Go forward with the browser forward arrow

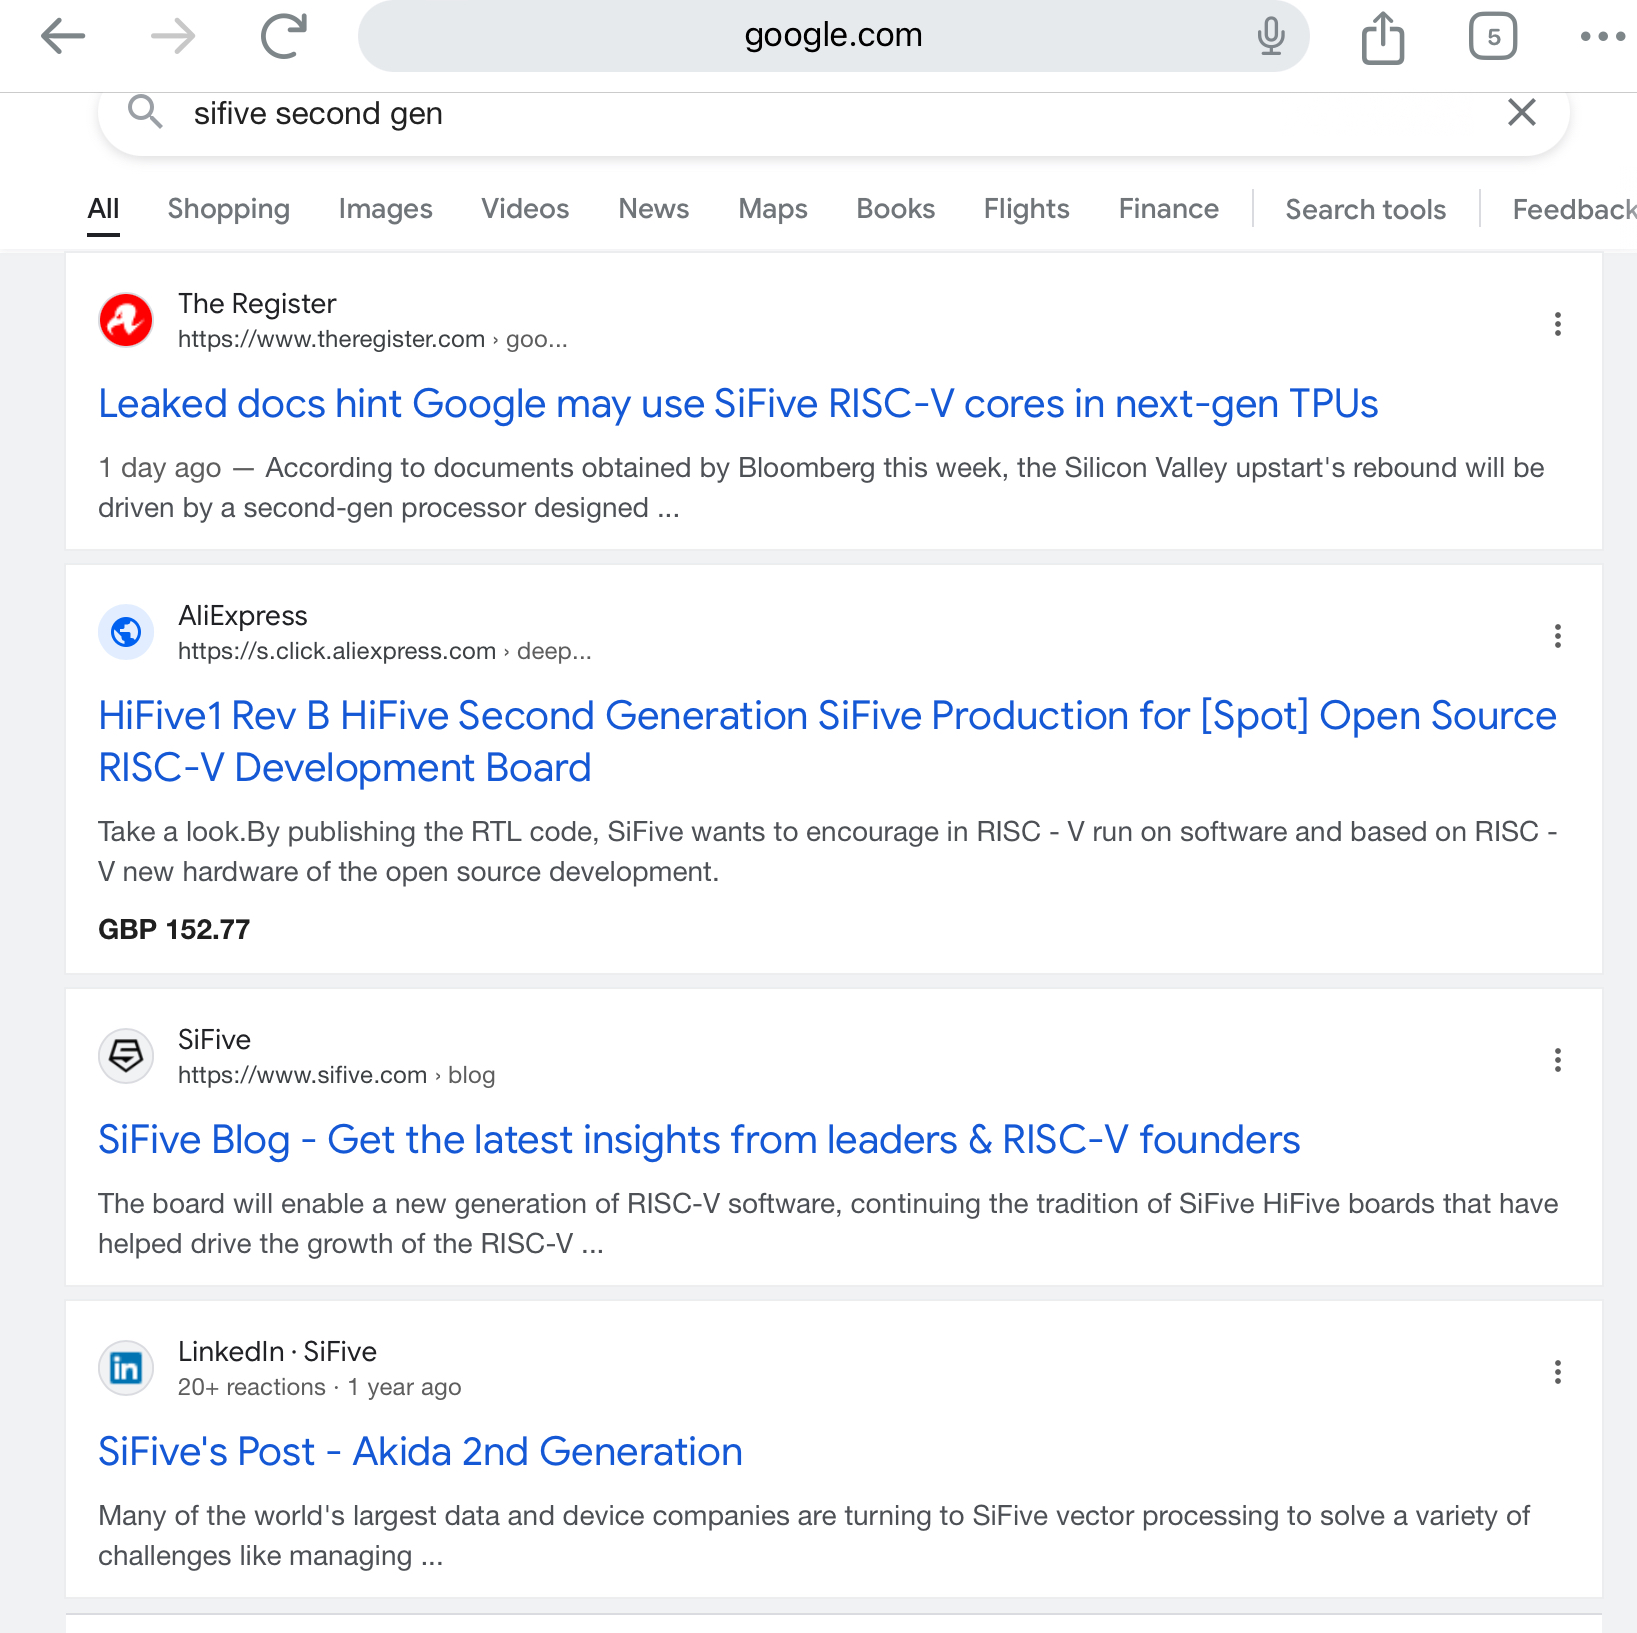[173, 37]
